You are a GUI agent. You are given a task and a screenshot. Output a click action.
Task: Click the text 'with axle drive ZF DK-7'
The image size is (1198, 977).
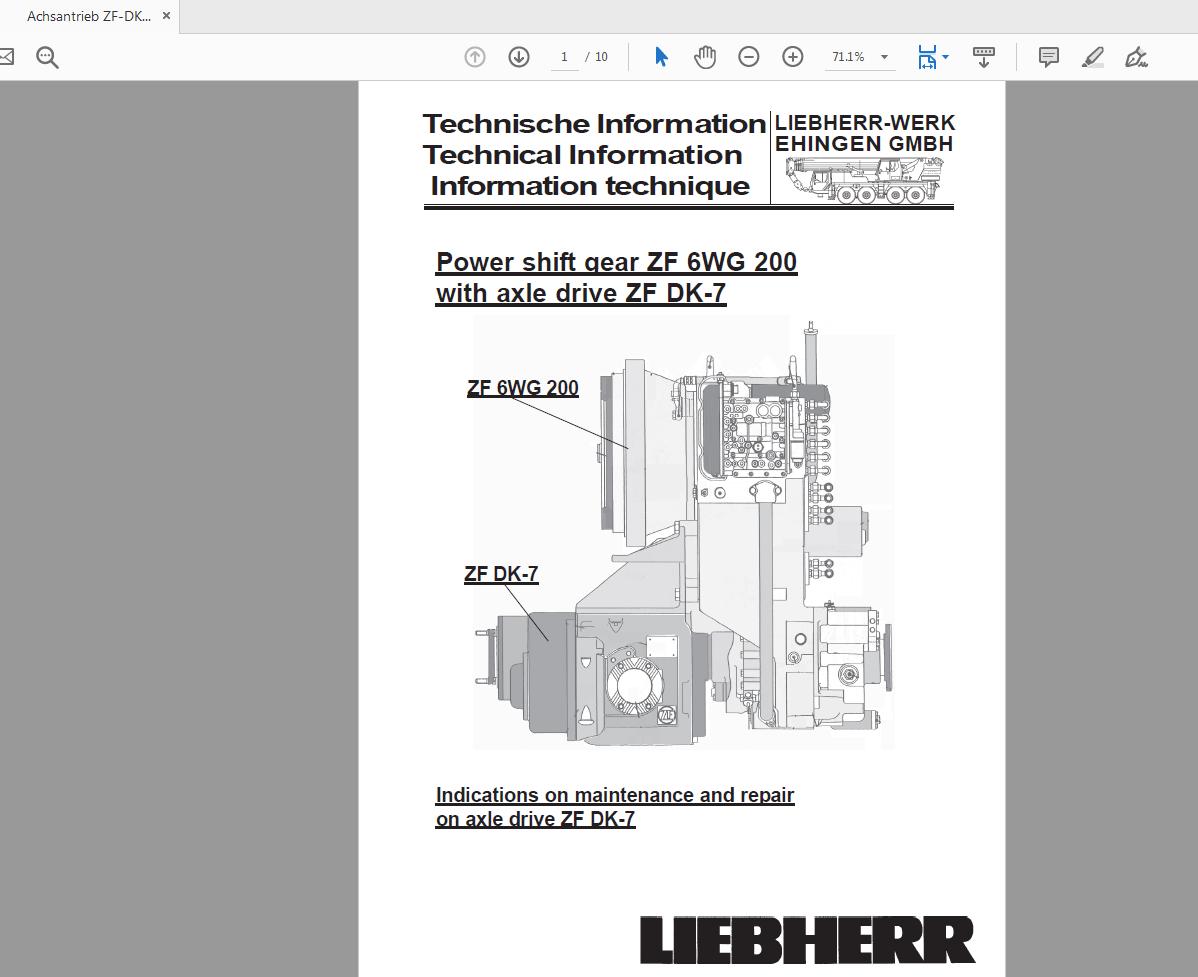[581, 293]
